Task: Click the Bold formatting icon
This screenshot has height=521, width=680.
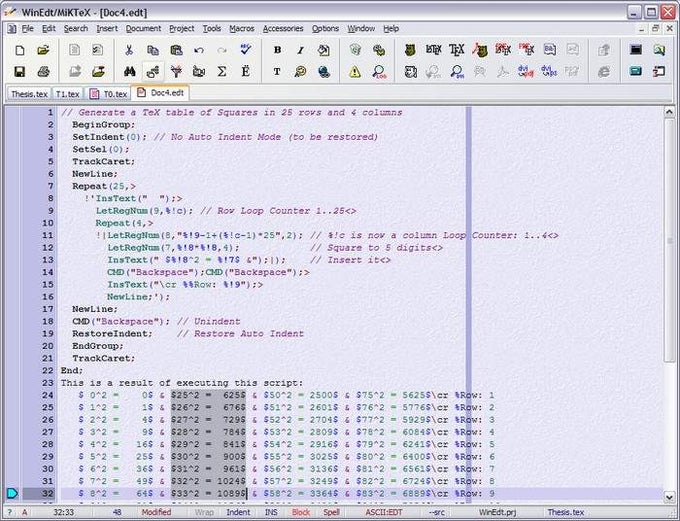Action: 277,49
